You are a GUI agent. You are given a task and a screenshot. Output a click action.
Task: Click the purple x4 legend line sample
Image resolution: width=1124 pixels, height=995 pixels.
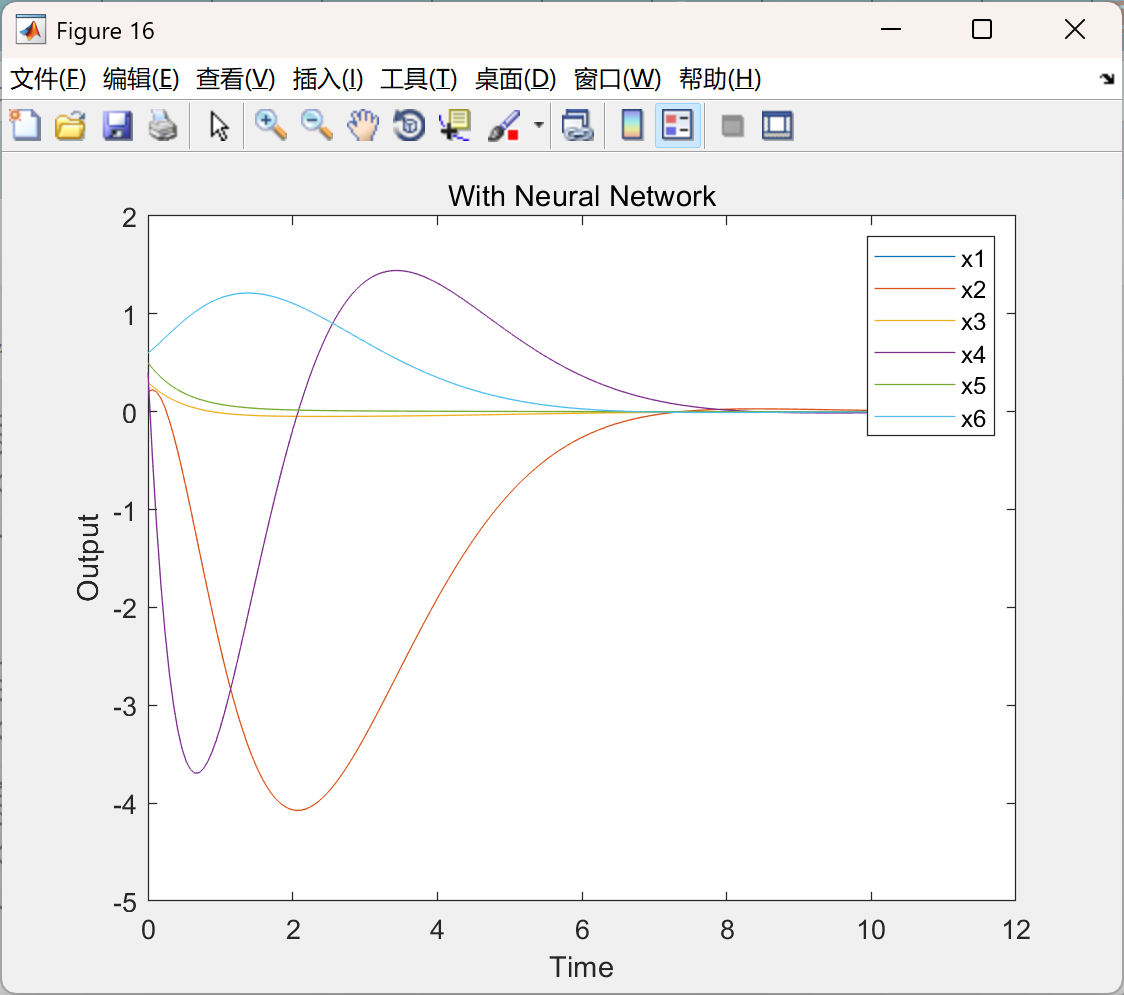coord(915,353)
